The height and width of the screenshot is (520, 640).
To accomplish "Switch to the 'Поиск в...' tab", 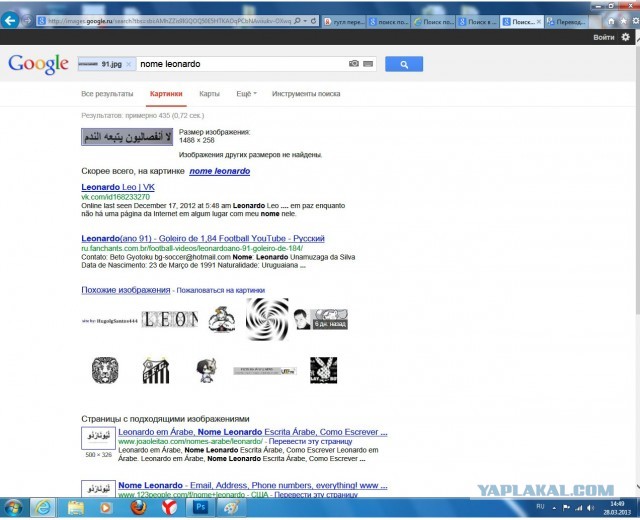I will pos(478,22).
